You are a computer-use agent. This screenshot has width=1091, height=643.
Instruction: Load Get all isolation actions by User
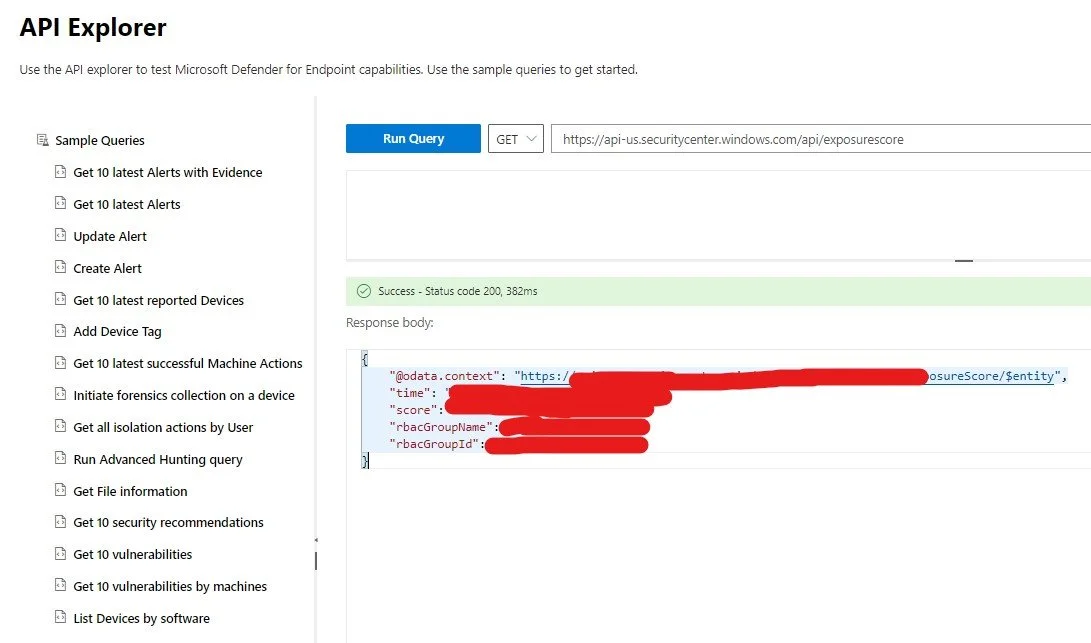[x=163, y=427]
